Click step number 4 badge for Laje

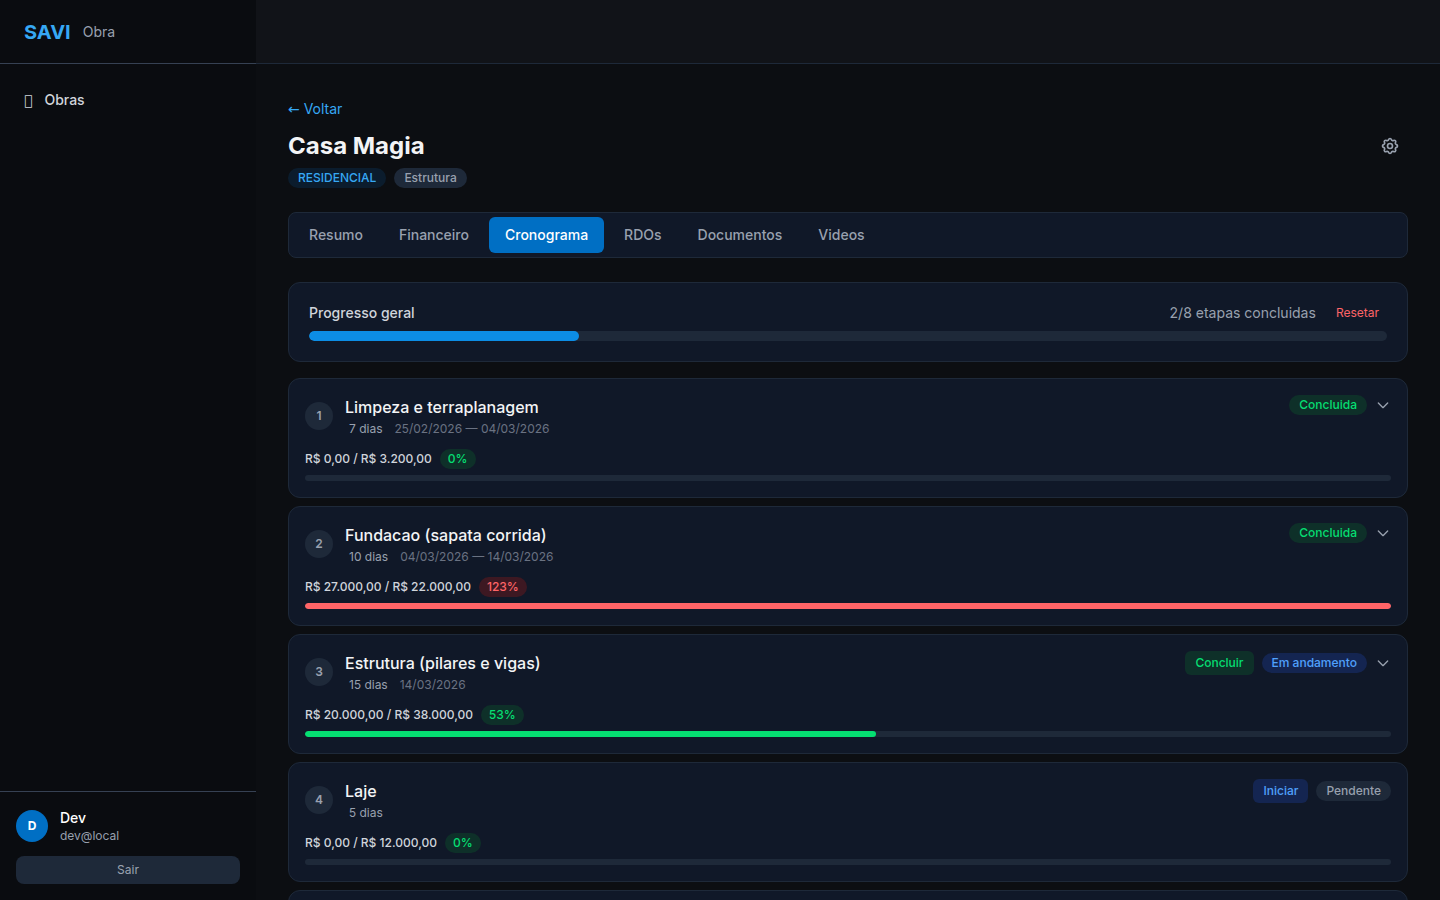(x=319, y=800)
